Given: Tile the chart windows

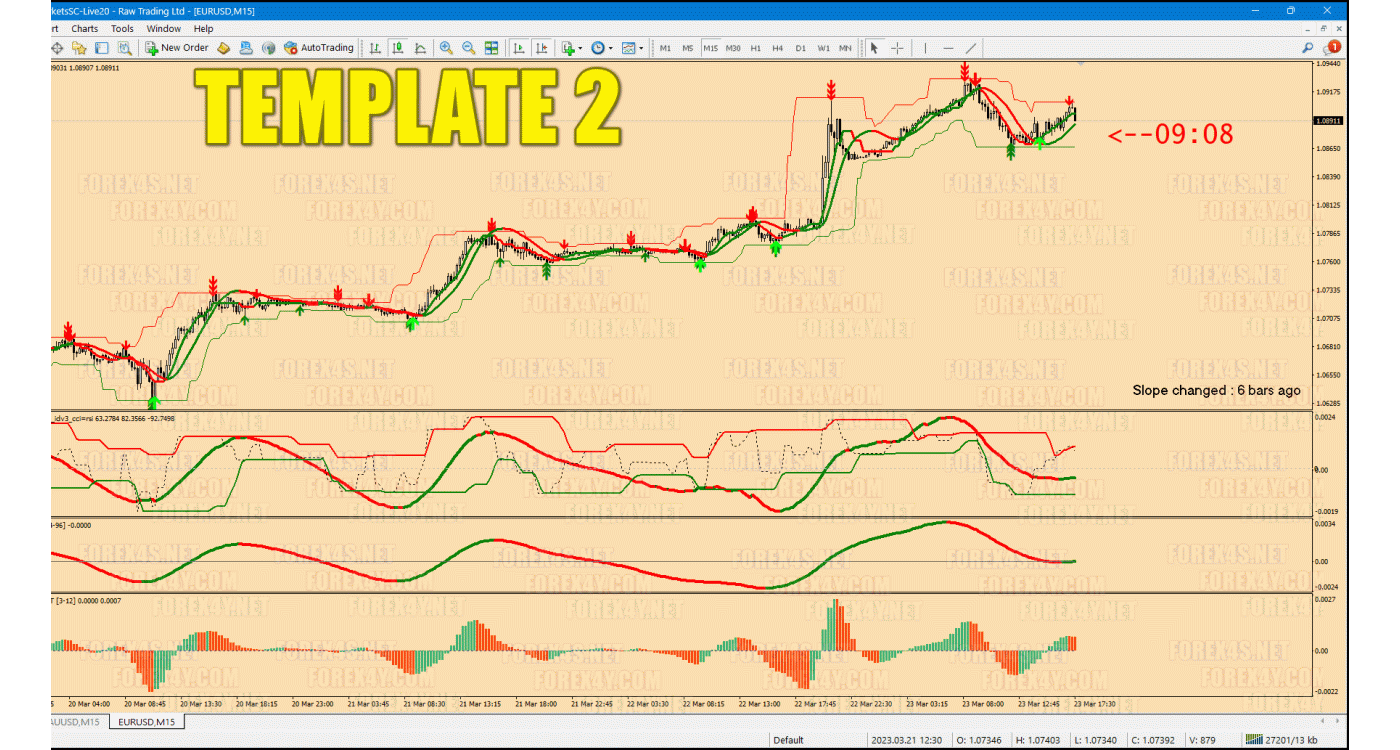Looking at the screenshot, I should pos(491,47).
